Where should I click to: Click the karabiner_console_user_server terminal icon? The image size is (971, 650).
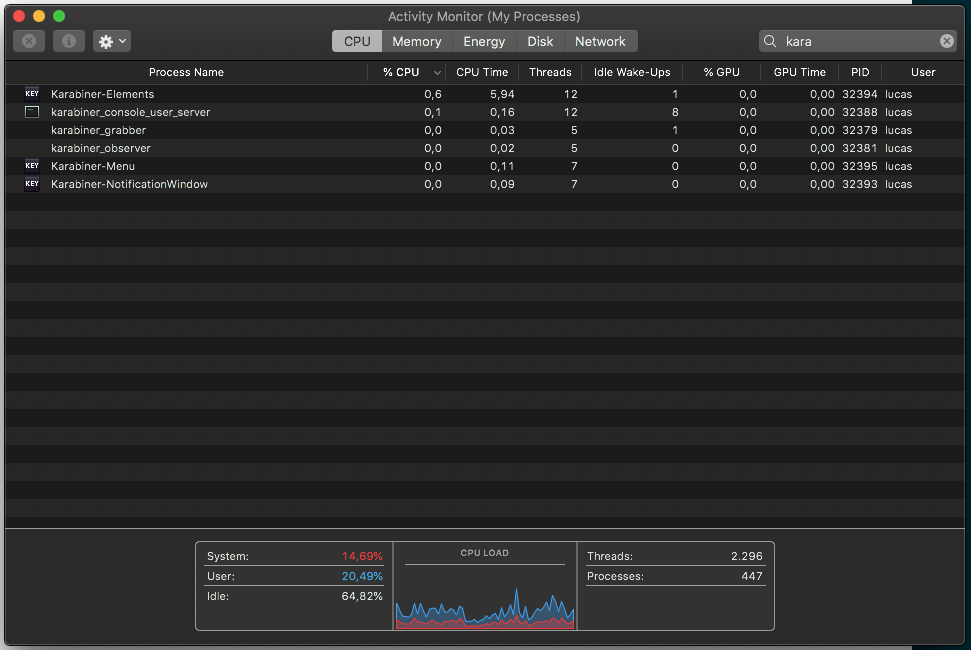32,112
